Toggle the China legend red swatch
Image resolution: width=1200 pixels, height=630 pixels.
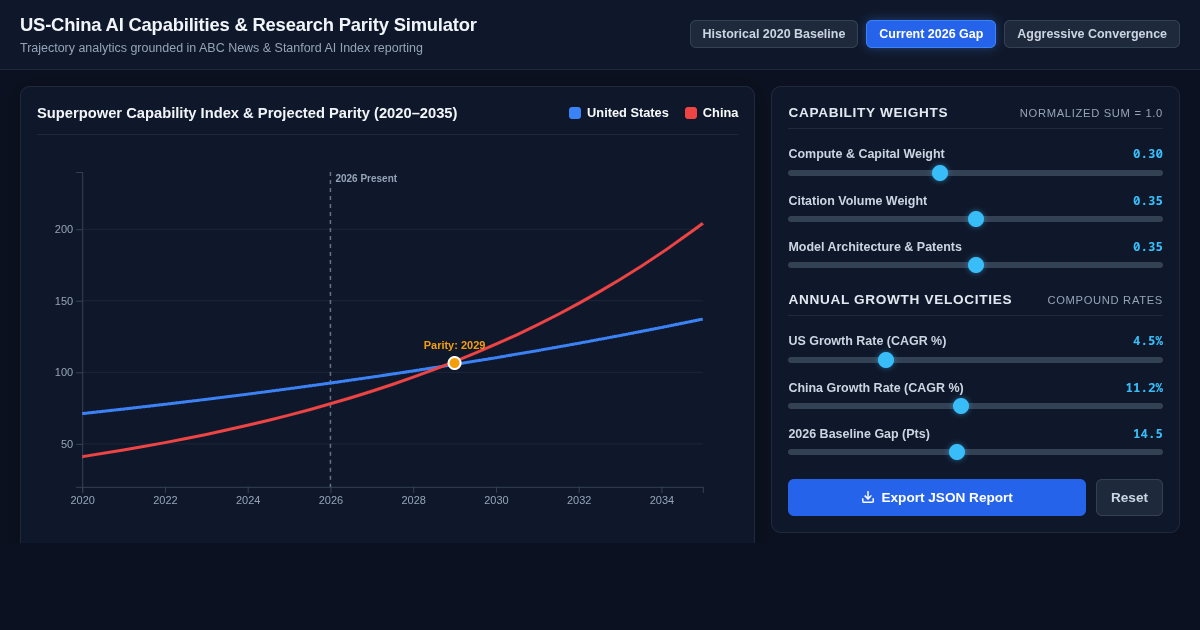point(691,113)
